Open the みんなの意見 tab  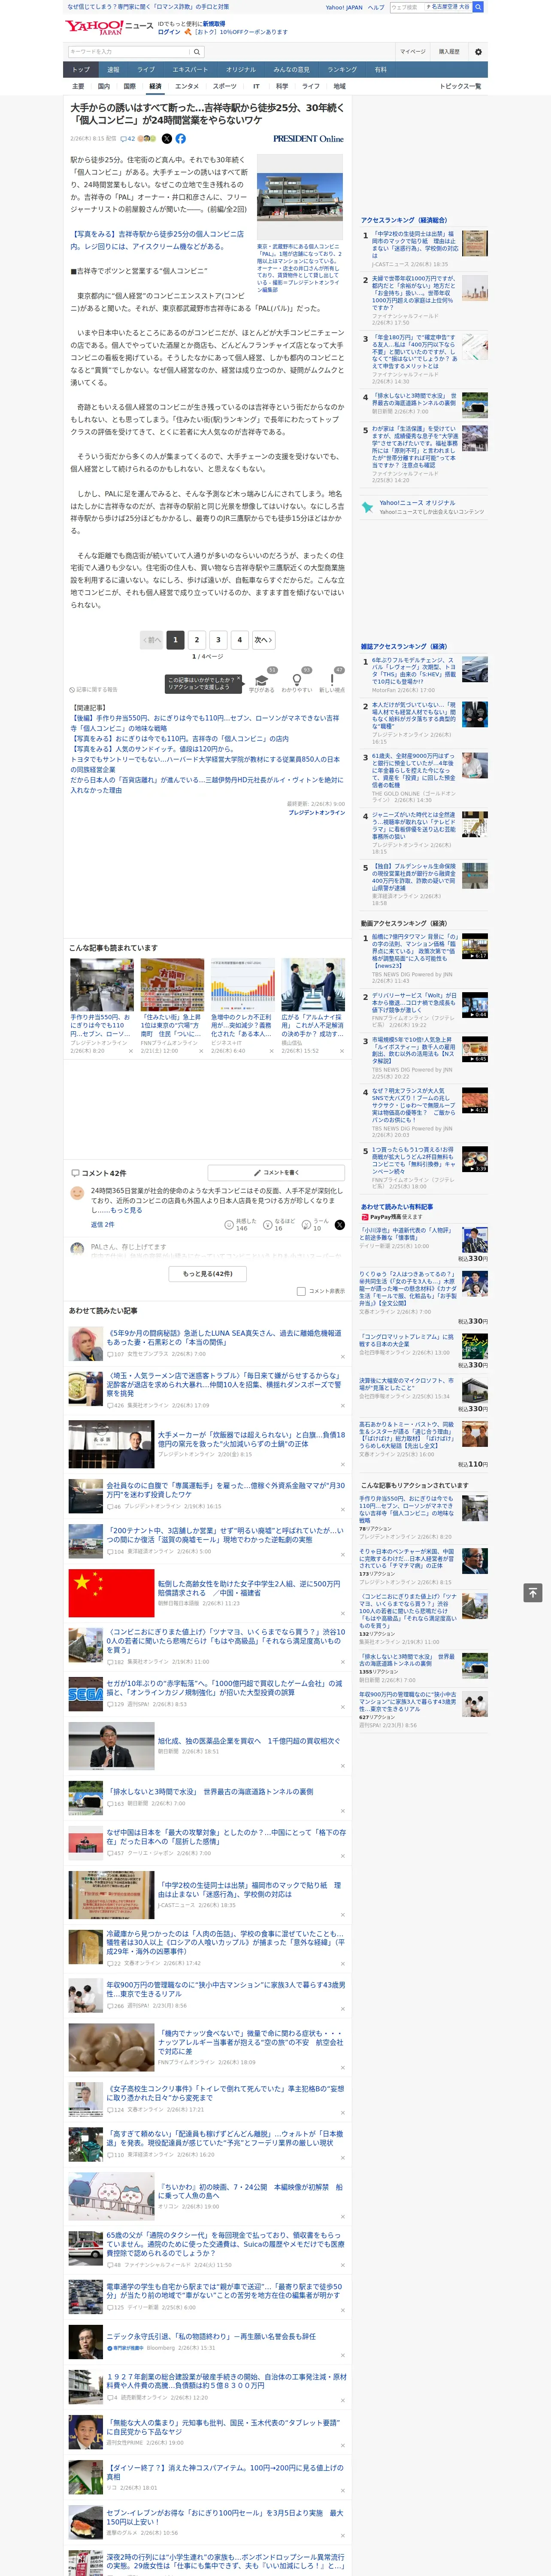291,70
